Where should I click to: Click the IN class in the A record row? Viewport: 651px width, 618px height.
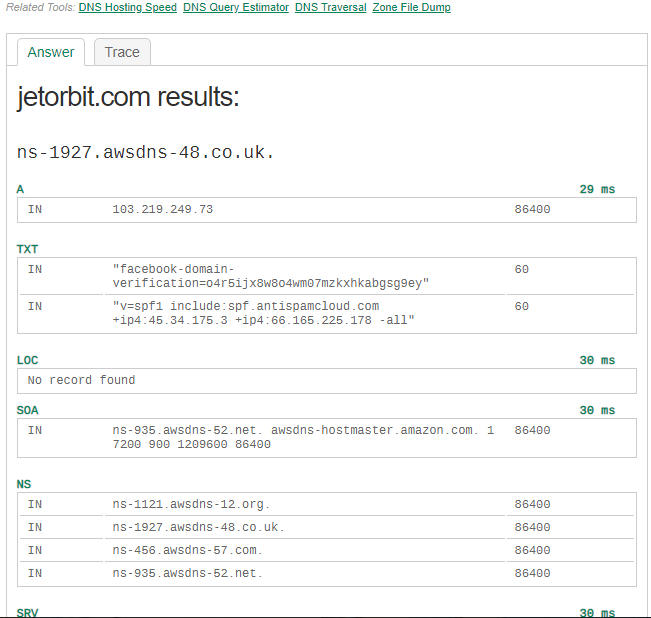[x=35, y=209]
